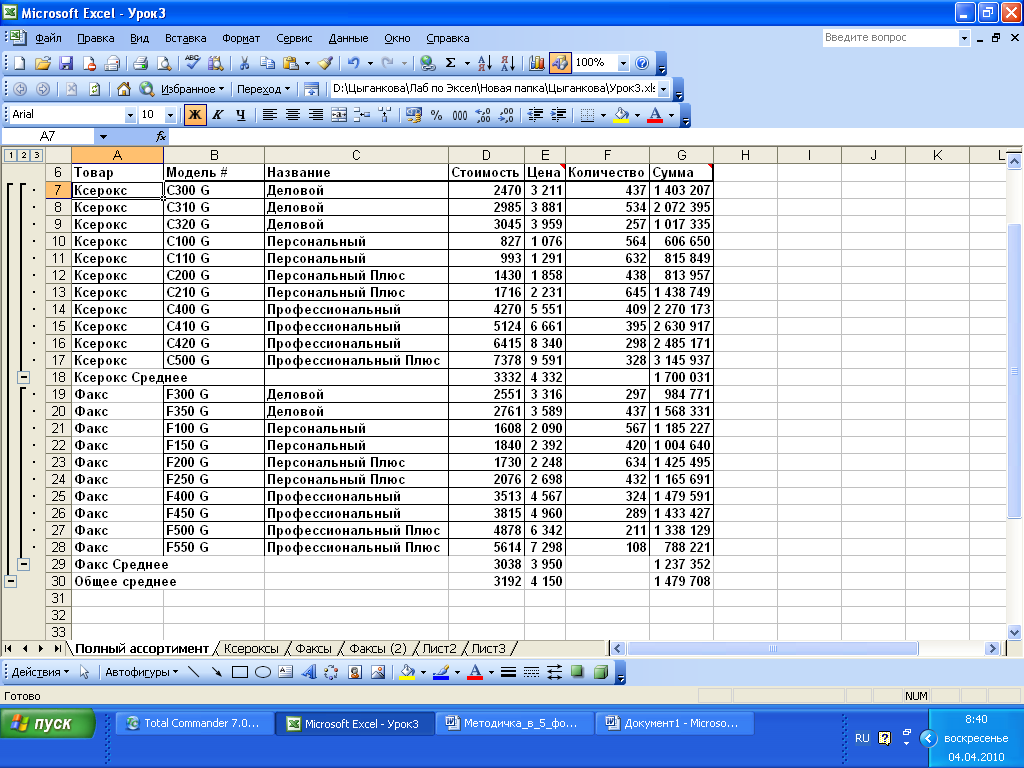Click the vertical scrollbar down arrow
Viewport: 1024px width, 768px height.
1014,632
